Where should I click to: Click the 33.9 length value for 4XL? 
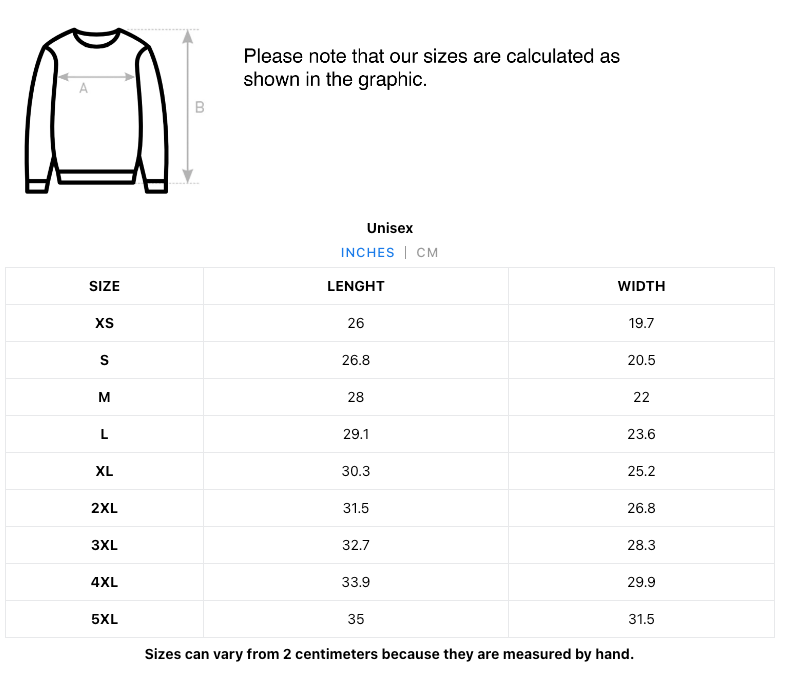tap(356, 582)
